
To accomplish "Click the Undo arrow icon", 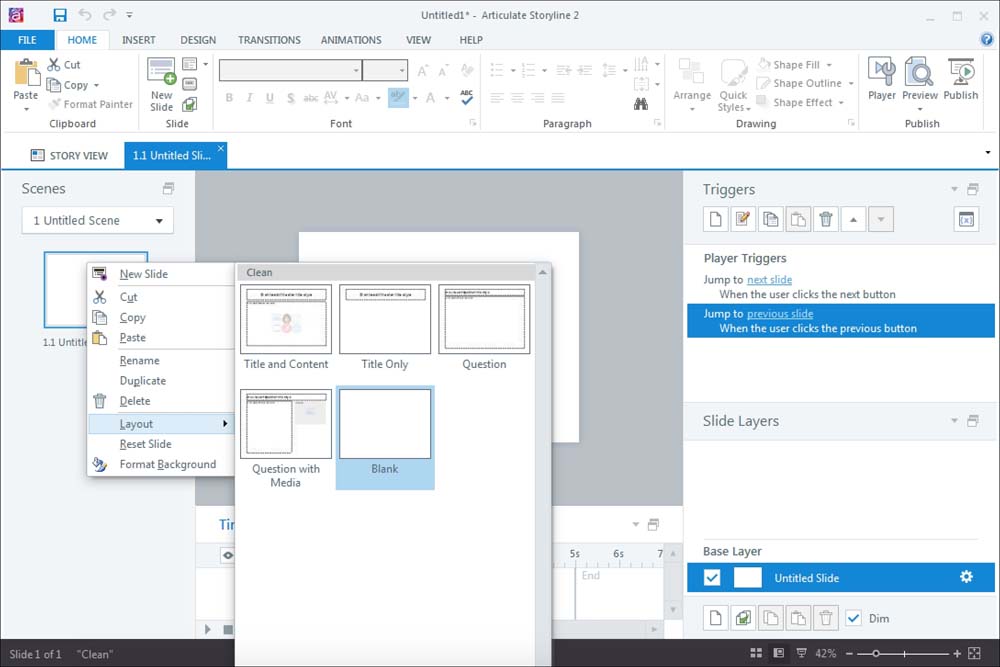I will click(85, 15).
